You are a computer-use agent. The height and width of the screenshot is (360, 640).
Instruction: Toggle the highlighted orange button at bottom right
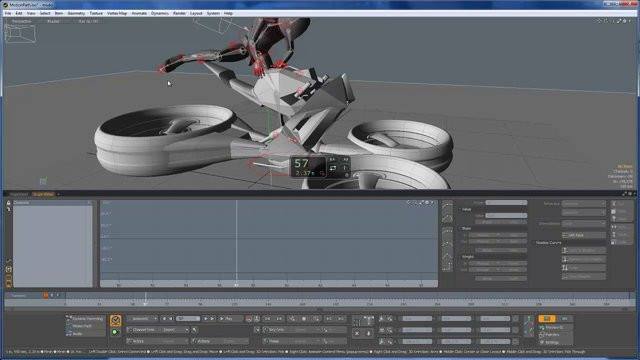point(547,318)
